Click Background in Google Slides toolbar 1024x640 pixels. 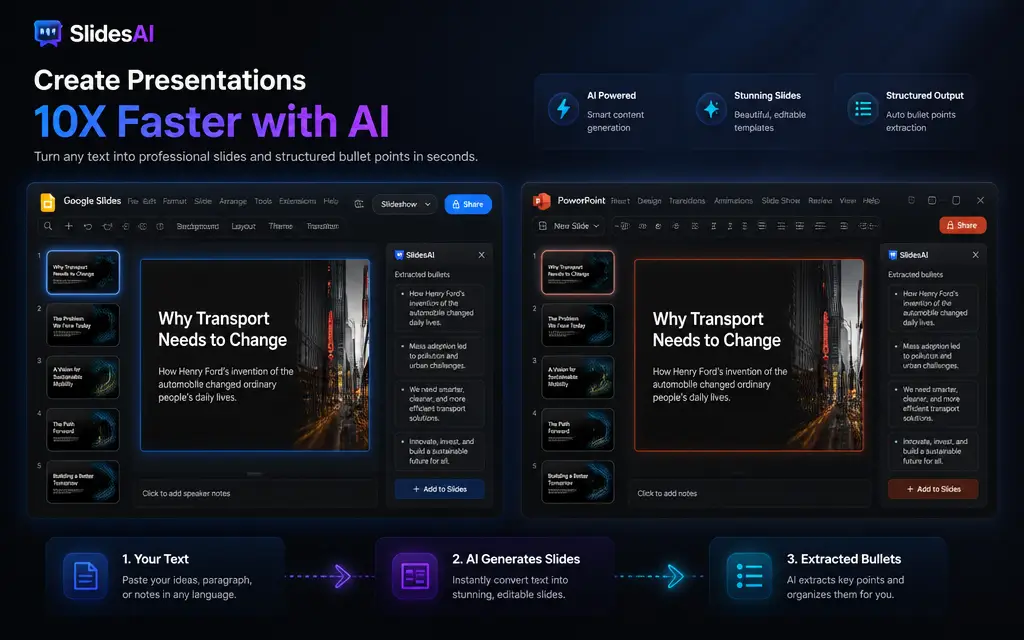click(x=198, y=226)
